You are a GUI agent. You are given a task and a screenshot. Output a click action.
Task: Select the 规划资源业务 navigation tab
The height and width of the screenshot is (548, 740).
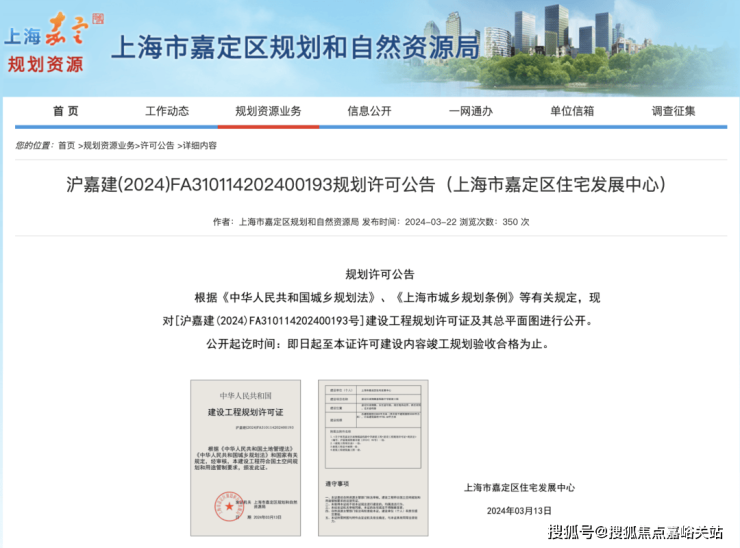pos(268,111)
